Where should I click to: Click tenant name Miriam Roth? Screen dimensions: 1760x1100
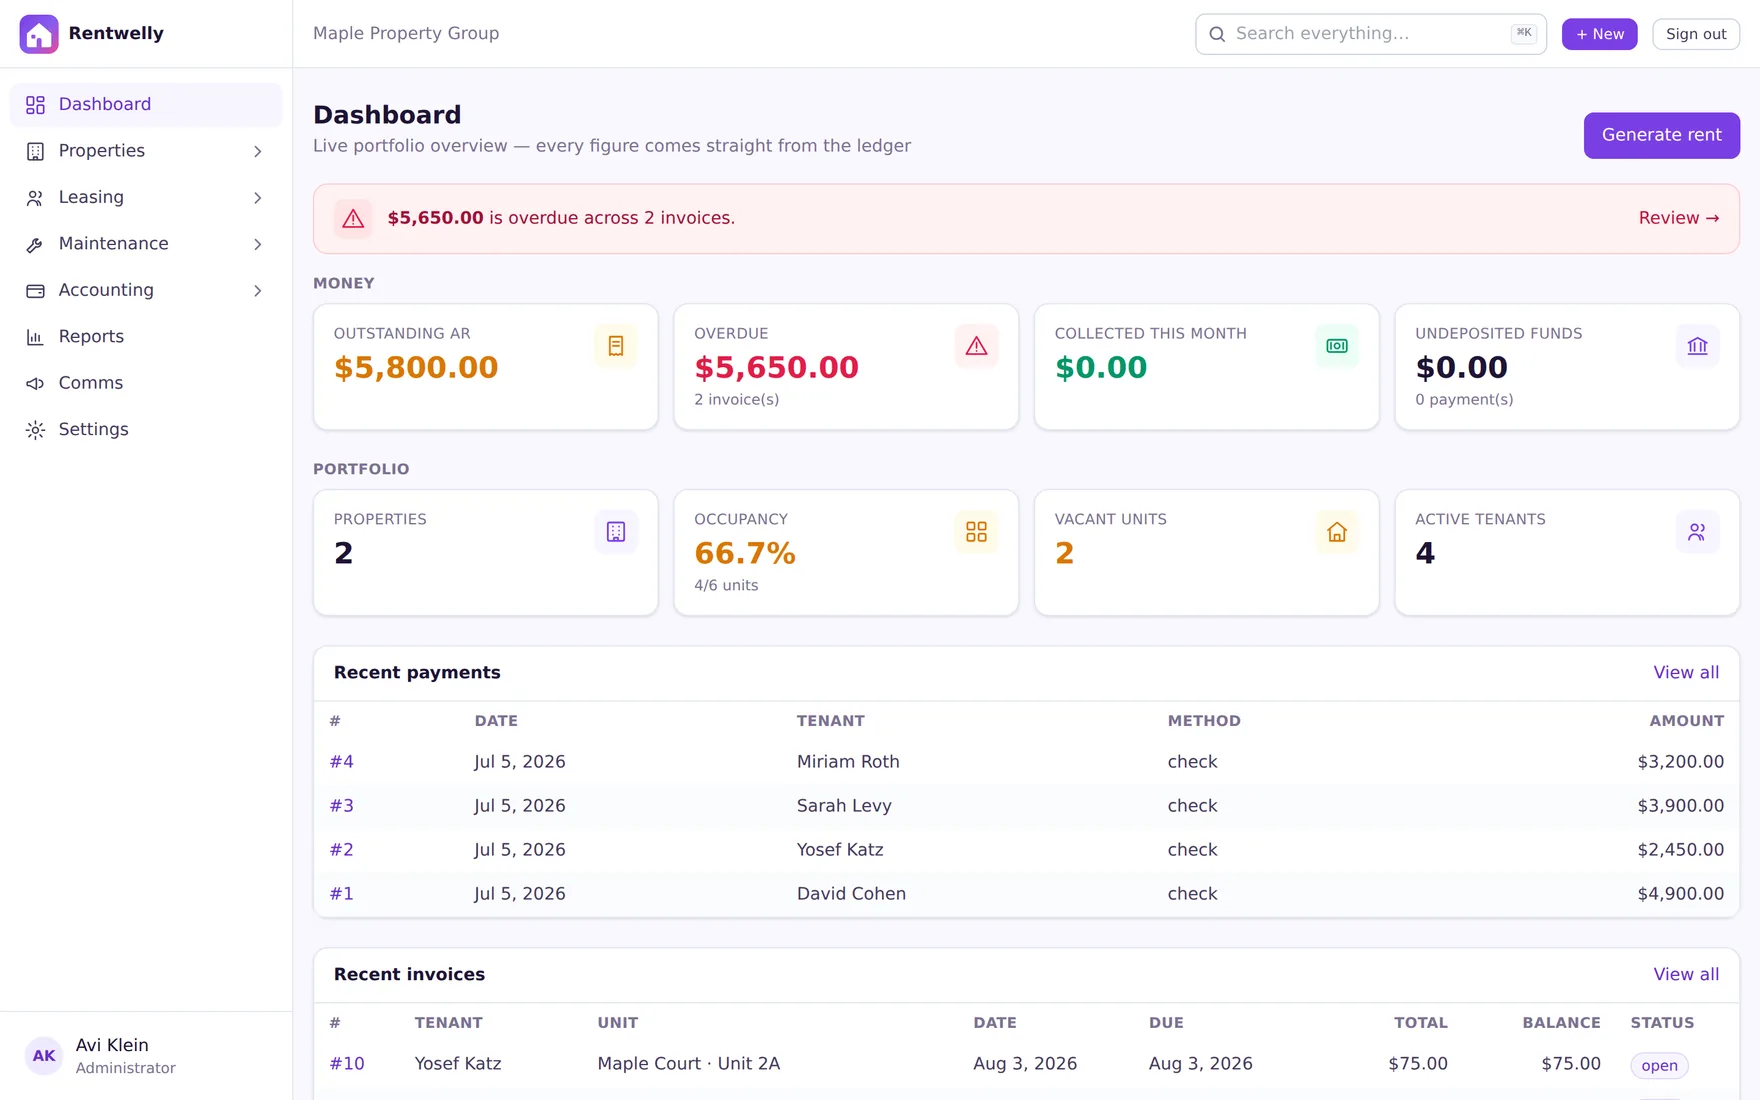click(x=848, y=762)
